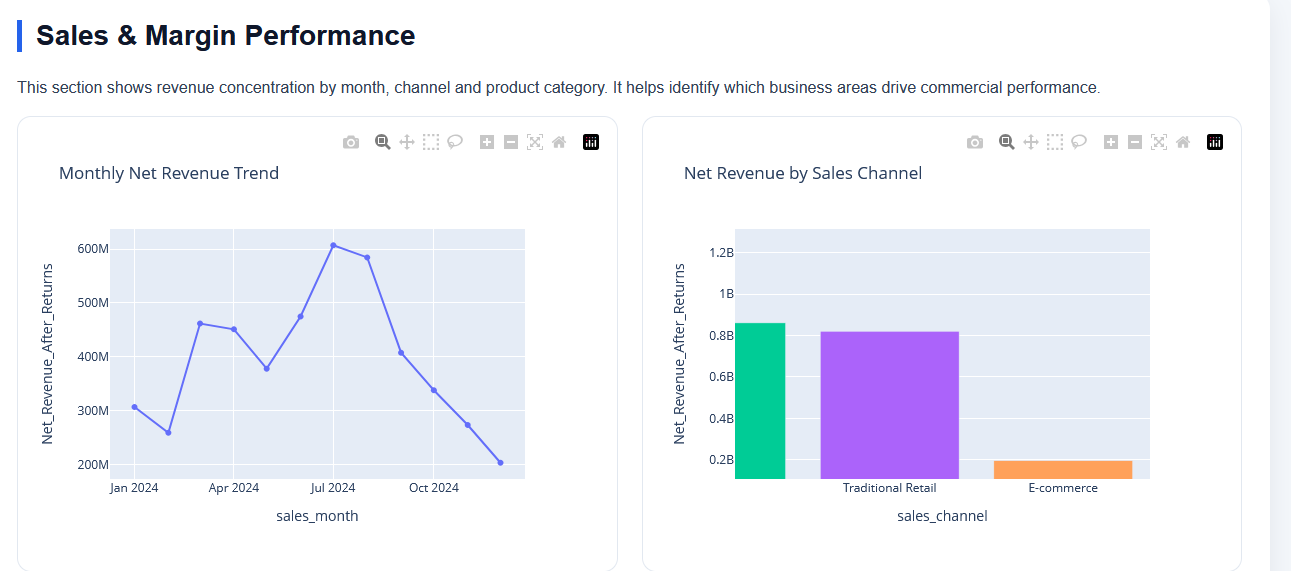The width and height of the screenshot is (1291, 571).
Task: Reset axes on Monthly Net Revenue Trend chart
Action: pyautogui.click(x=559, y=142)
